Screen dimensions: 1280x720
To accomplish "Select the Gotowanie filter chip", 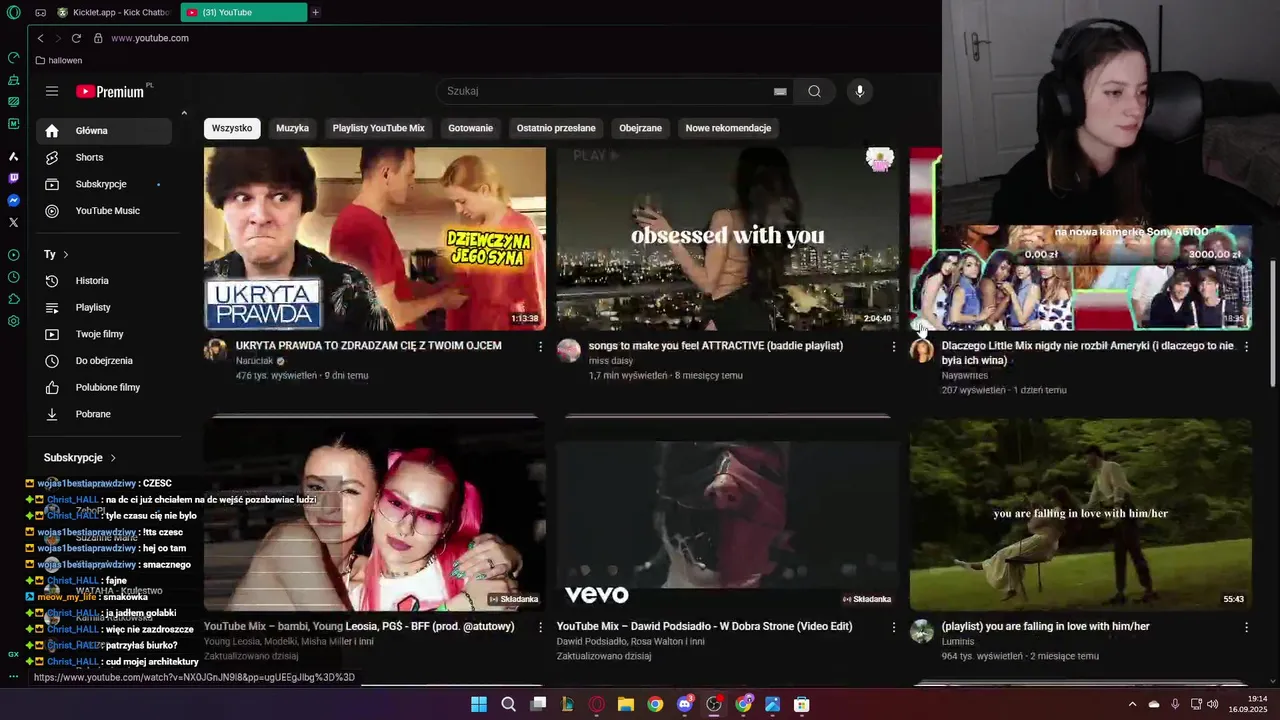I will point(470,128).
